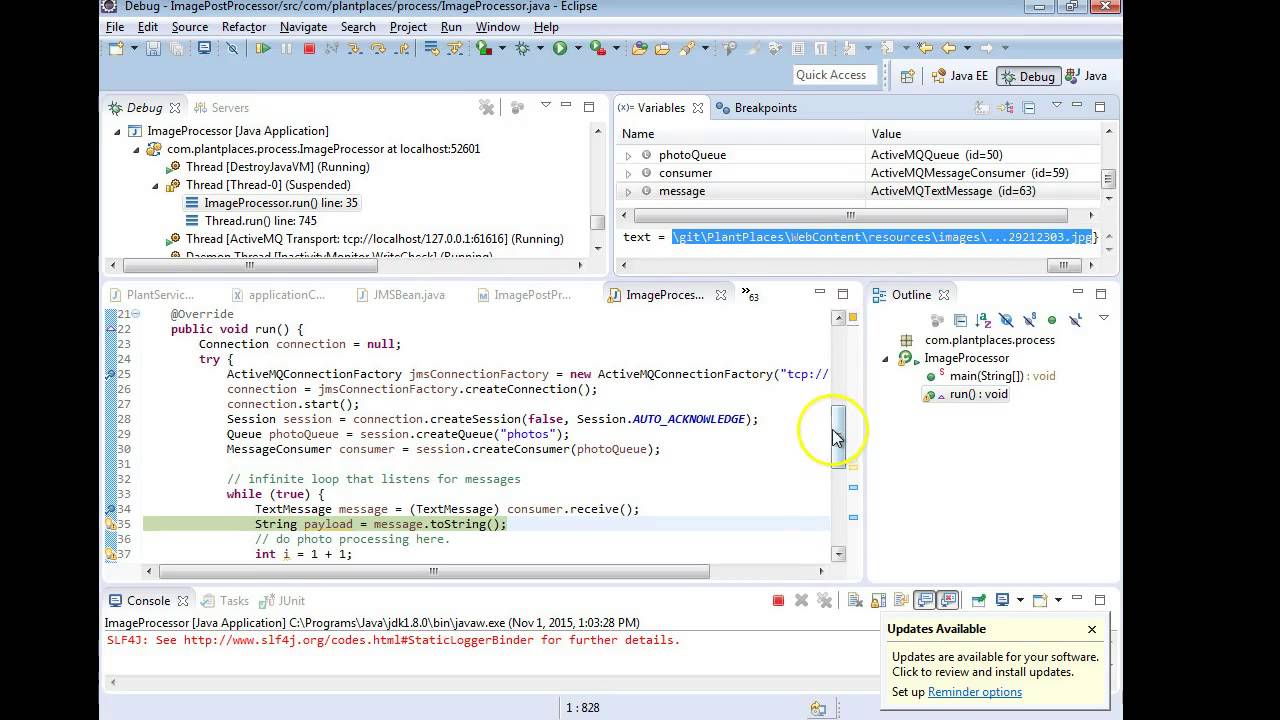Image resolution: width=1280 pixels, height=720 pixels.
Task: Collapse the Thread [Thread-0] node
Action: (156, 185)
